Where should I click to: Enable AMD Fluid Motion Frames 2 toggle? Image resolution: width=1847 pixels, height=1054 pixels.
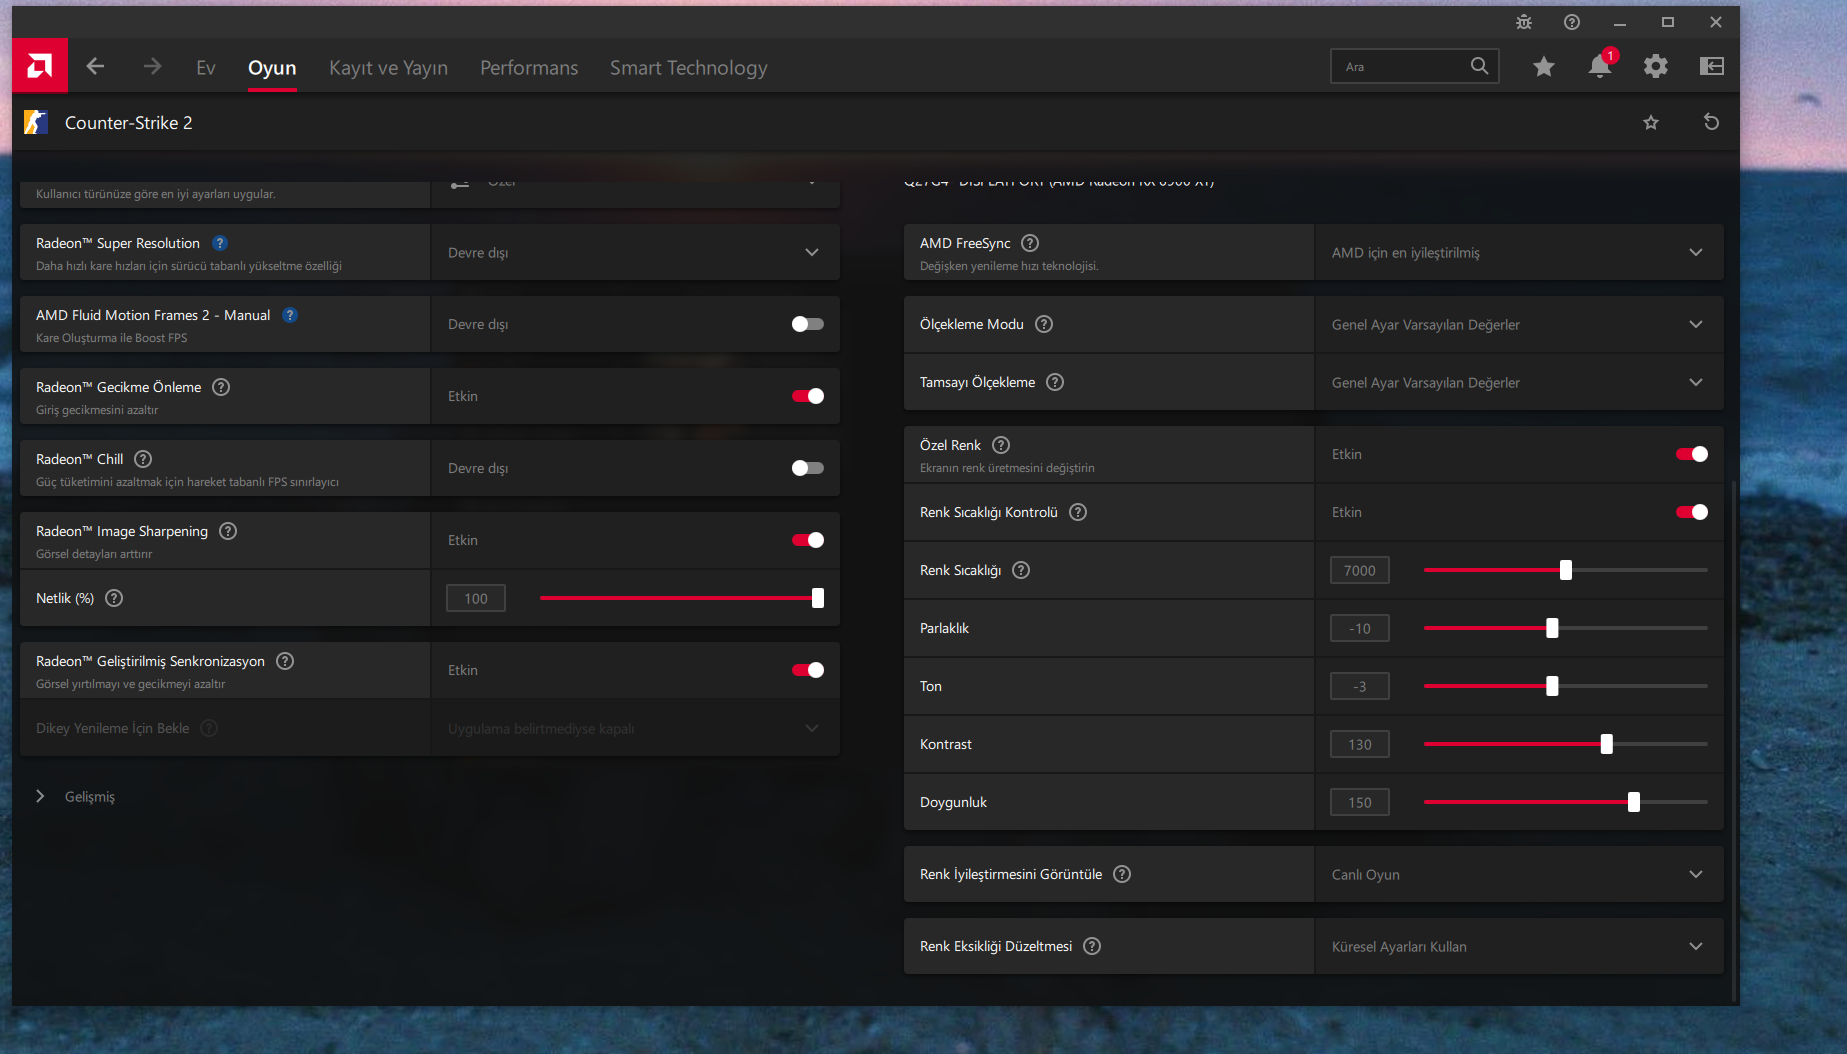tap(807, 324)
